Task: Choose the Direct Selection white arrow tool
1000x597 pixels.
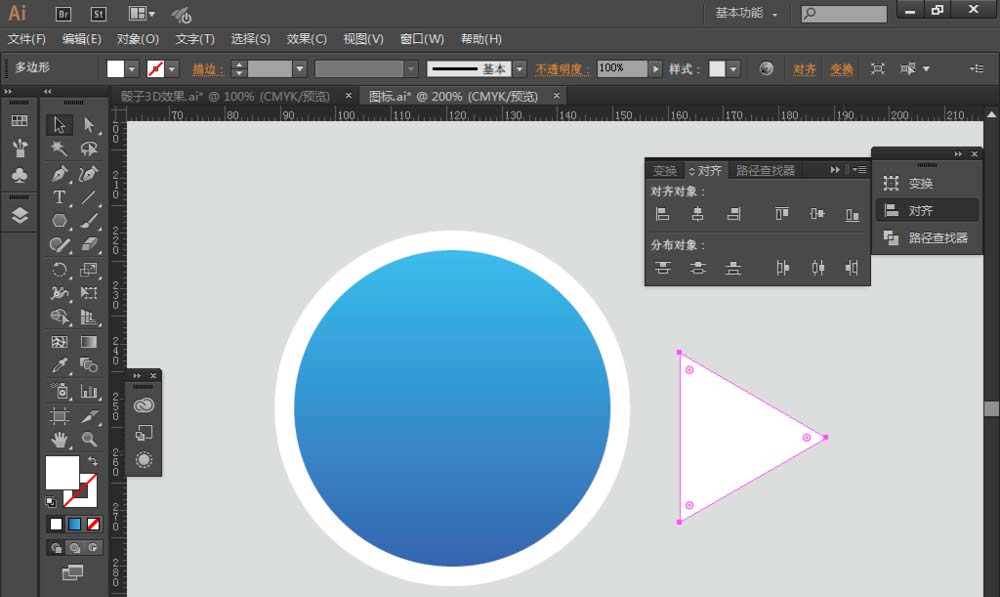Action: 89,125
